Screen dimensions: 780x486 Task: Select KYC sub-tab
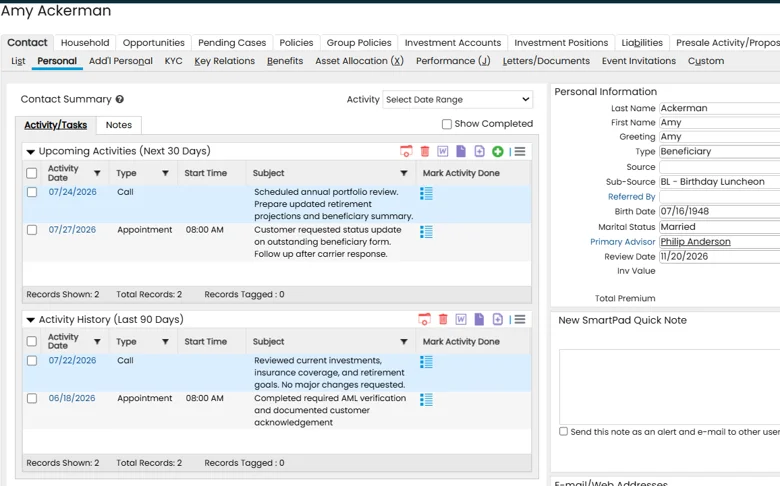[x=173, y=61]
